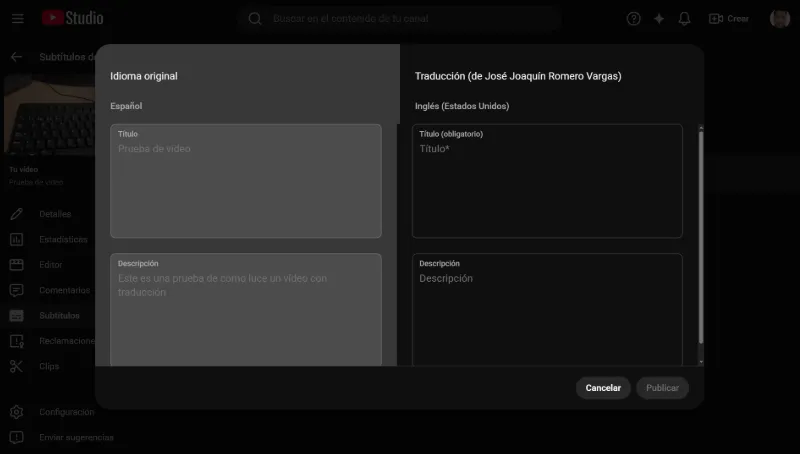This screenshot has height=454, width=800.
Task: Click the Crear camera button
Action: point(729,19)
